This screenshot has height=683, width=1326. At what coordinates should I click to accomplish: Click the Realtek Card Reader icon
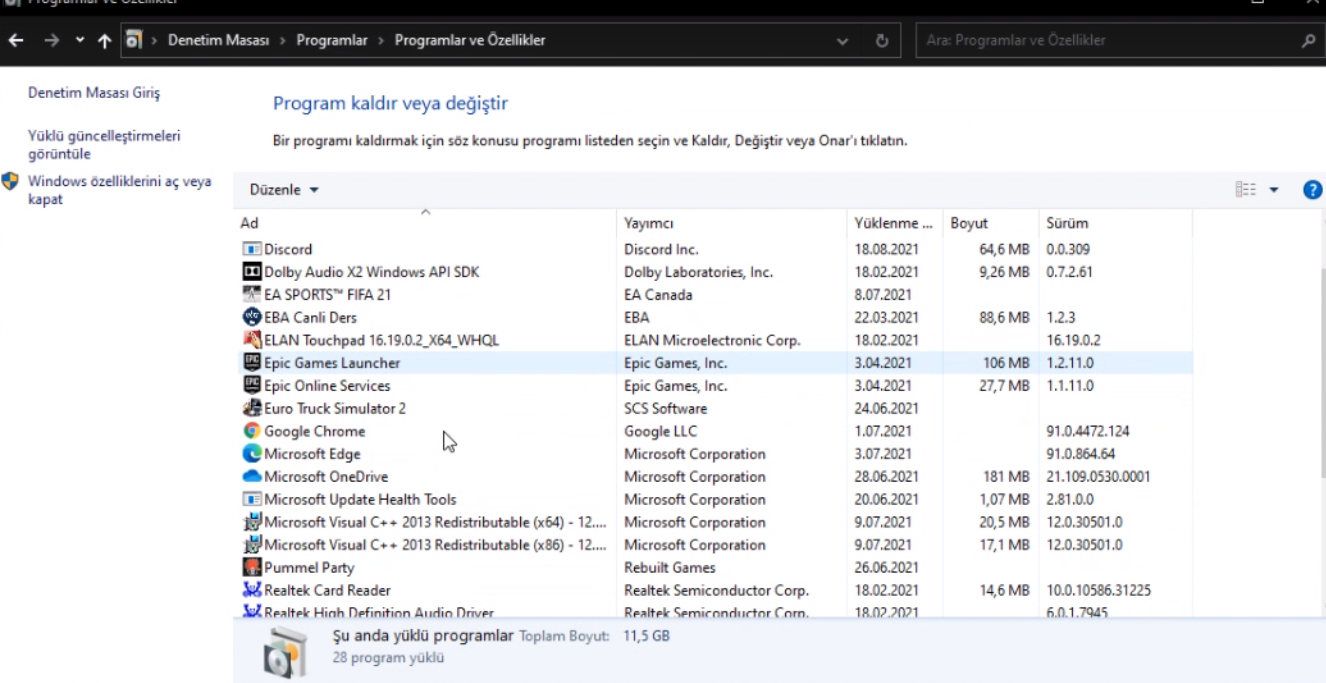click(x=252, y=591)
